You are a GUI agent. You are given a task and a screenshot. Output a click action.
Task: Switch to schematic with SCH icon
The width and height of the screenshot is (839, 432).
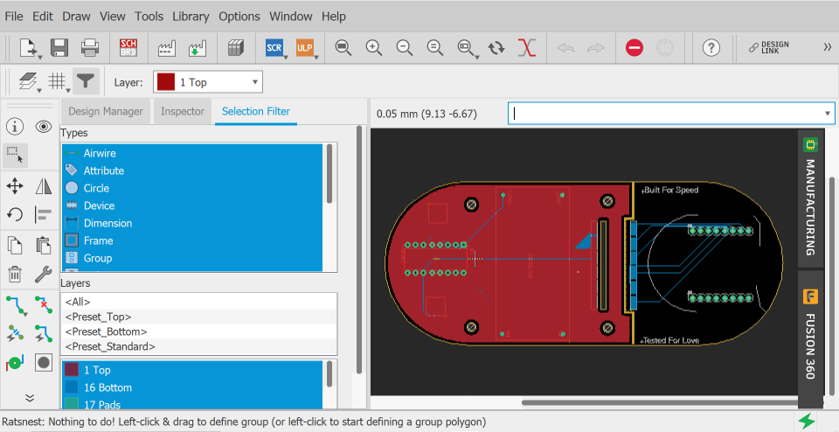[128, 47]
